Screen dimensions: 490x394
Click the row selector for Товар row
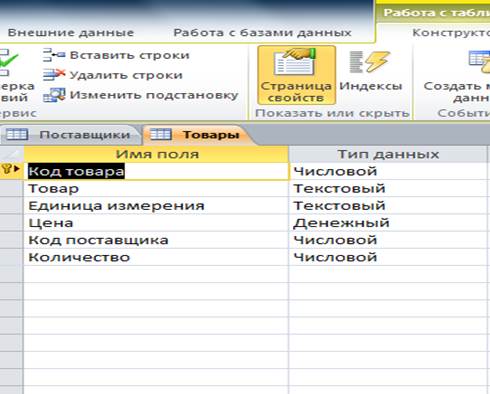[x=12, y=189]
